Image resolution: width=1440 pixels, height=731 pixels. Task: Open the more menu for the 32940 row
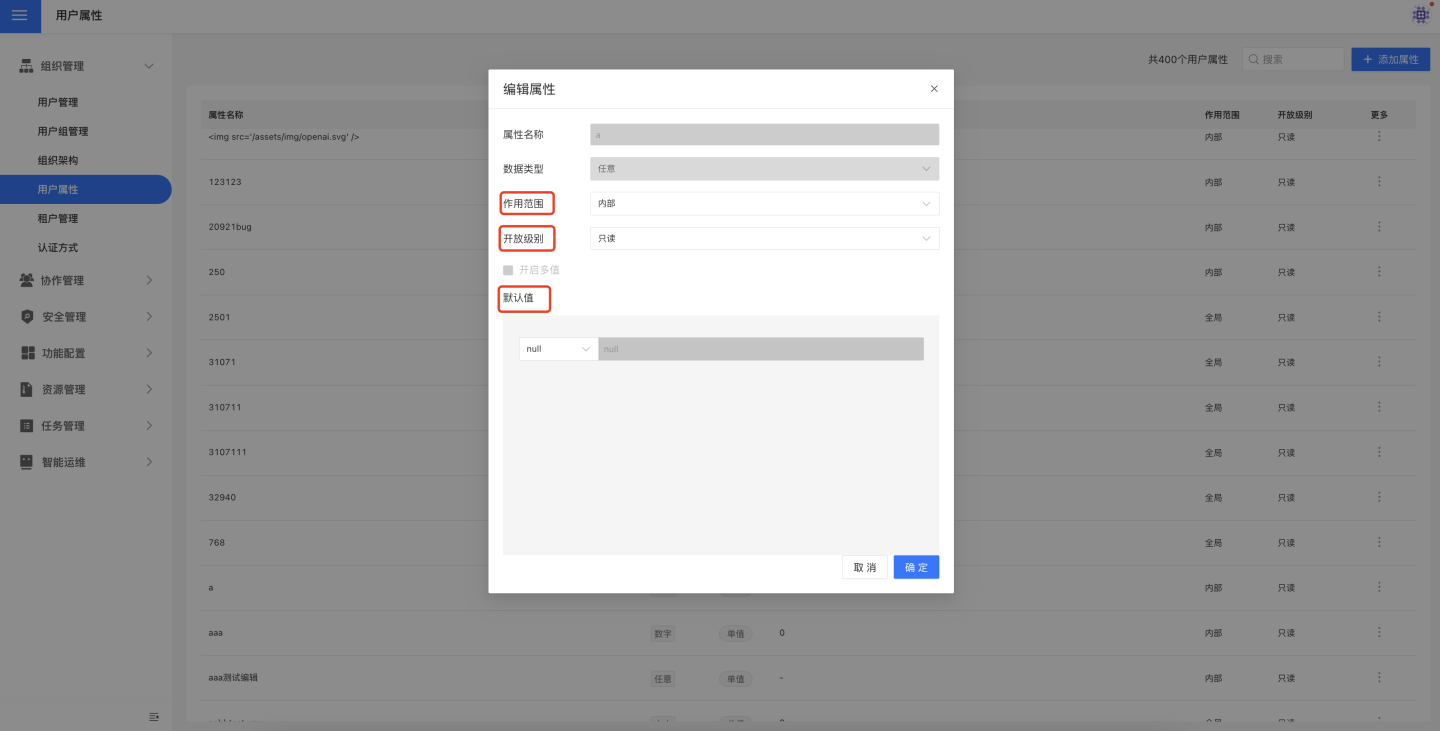point(1379,497)
